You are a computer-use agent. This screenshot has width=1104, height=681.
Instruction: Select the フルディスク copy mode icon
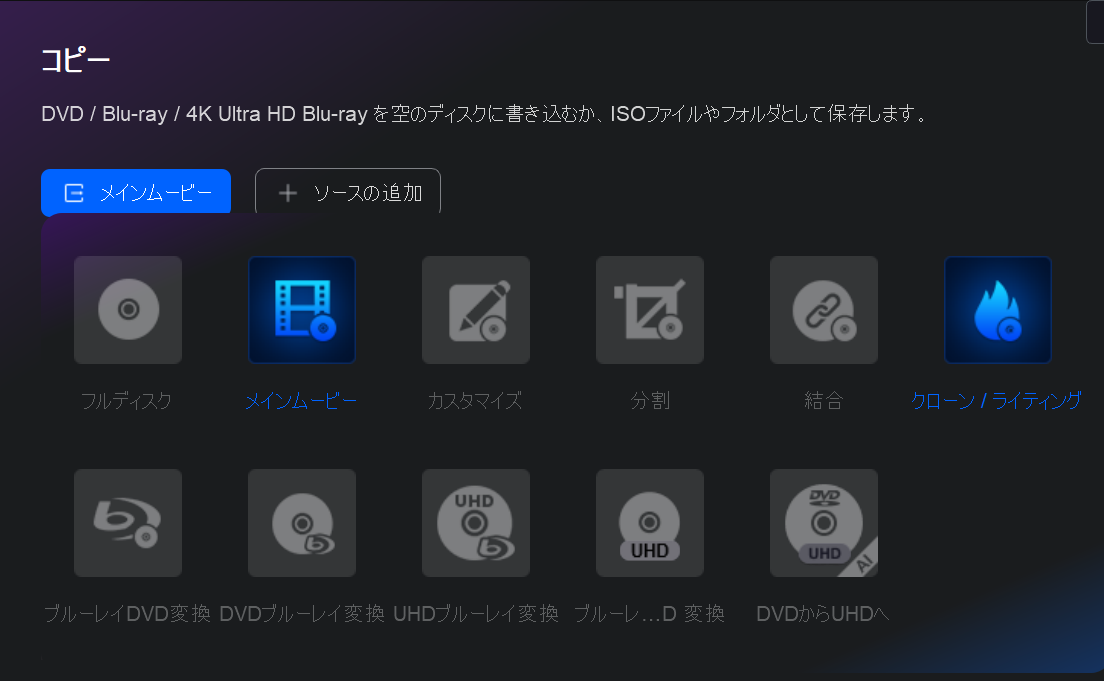(128, 310)
